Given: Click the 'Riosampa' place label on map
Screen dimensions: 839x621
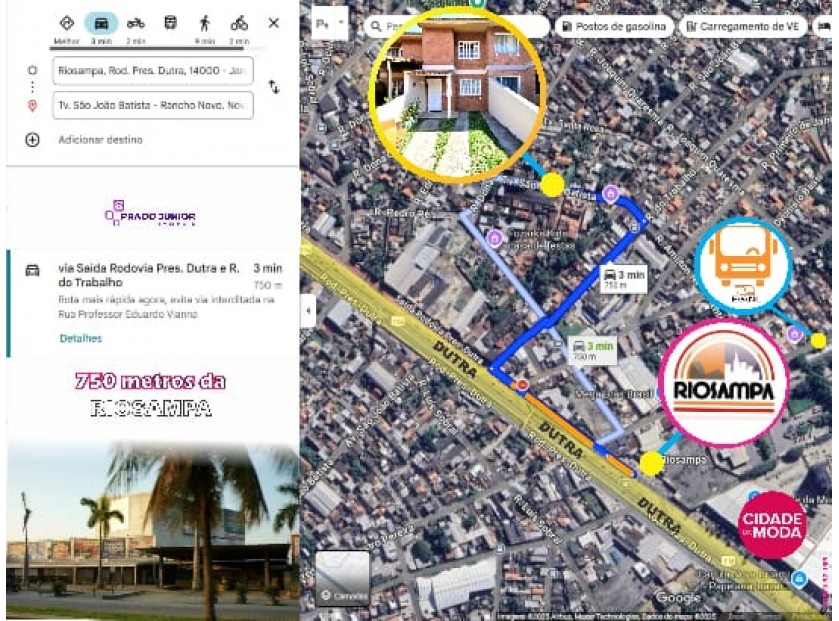Looking at the screenshot, I should 684,459.
